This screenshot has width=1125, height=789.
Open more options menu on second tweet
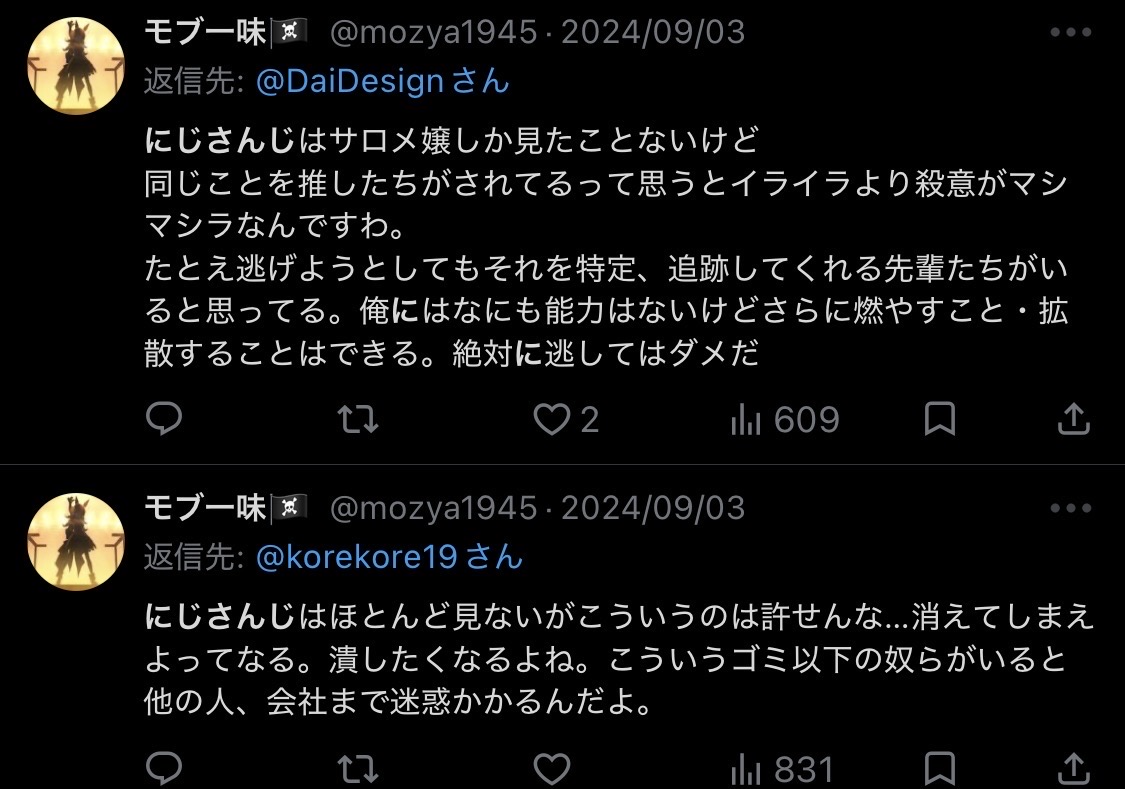pyautogui.click(x=1071, y=508)
